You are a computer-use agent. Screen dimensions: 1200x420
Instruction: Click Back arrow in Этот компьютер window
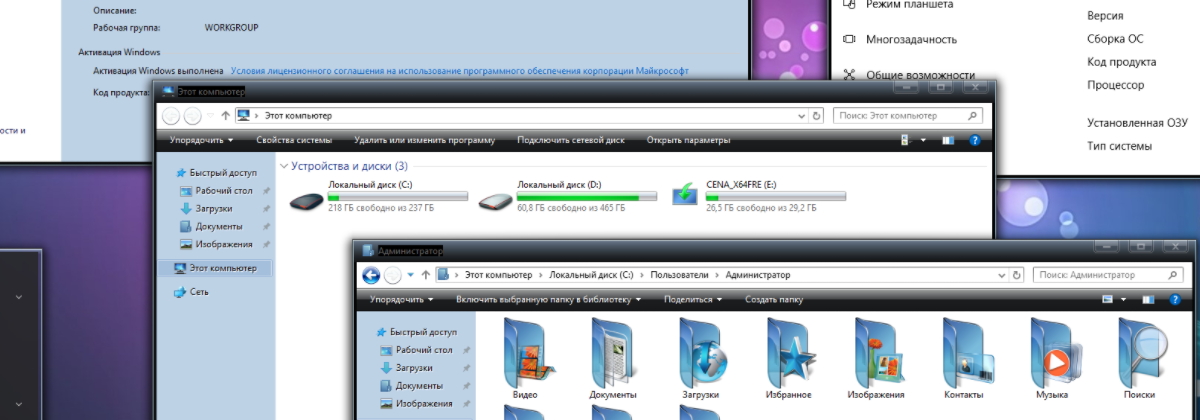[x=171, y=116]
